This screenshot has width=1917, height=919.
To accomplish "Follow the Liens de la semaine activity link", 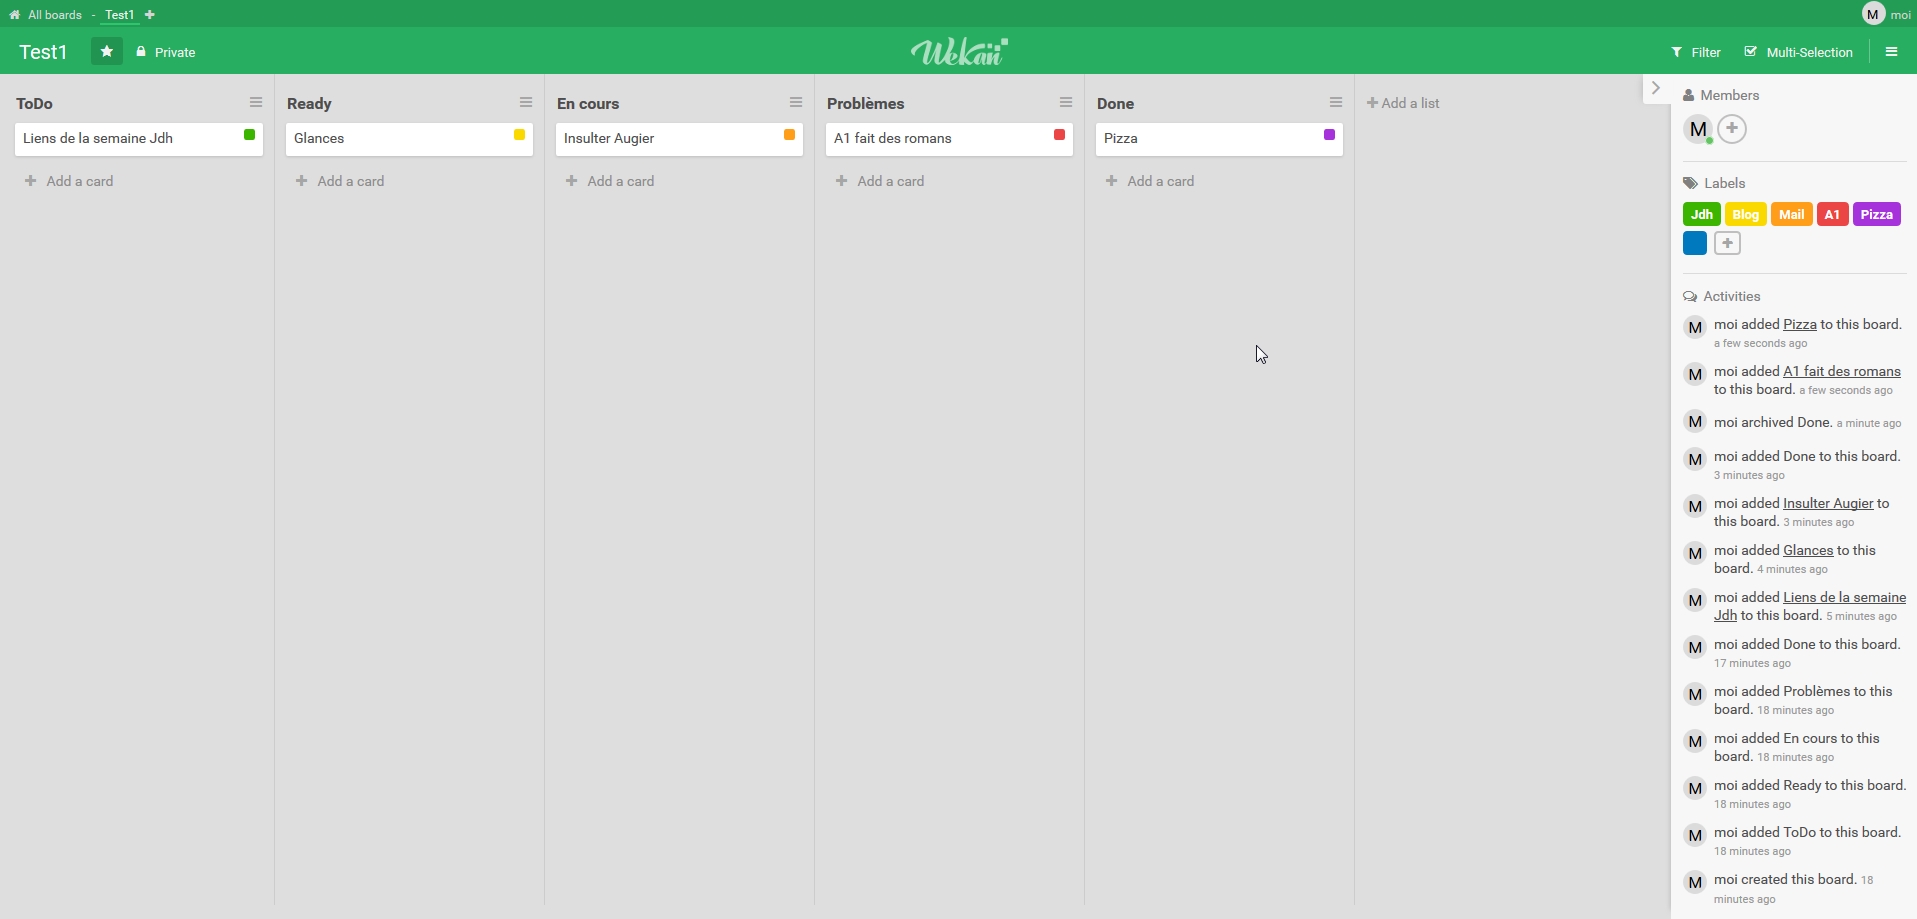I will tap(1844, 597).
